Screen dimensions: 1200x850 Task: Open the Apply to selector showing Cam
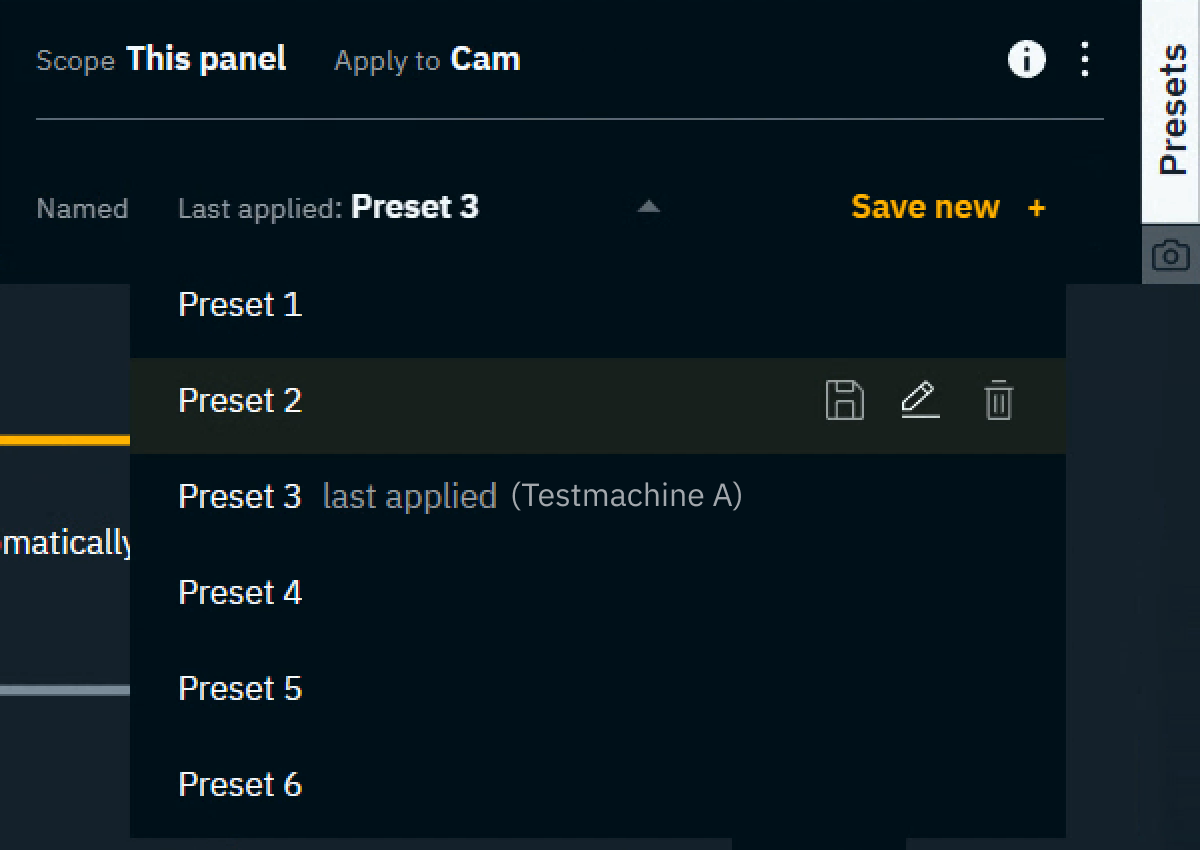(485, 60)
